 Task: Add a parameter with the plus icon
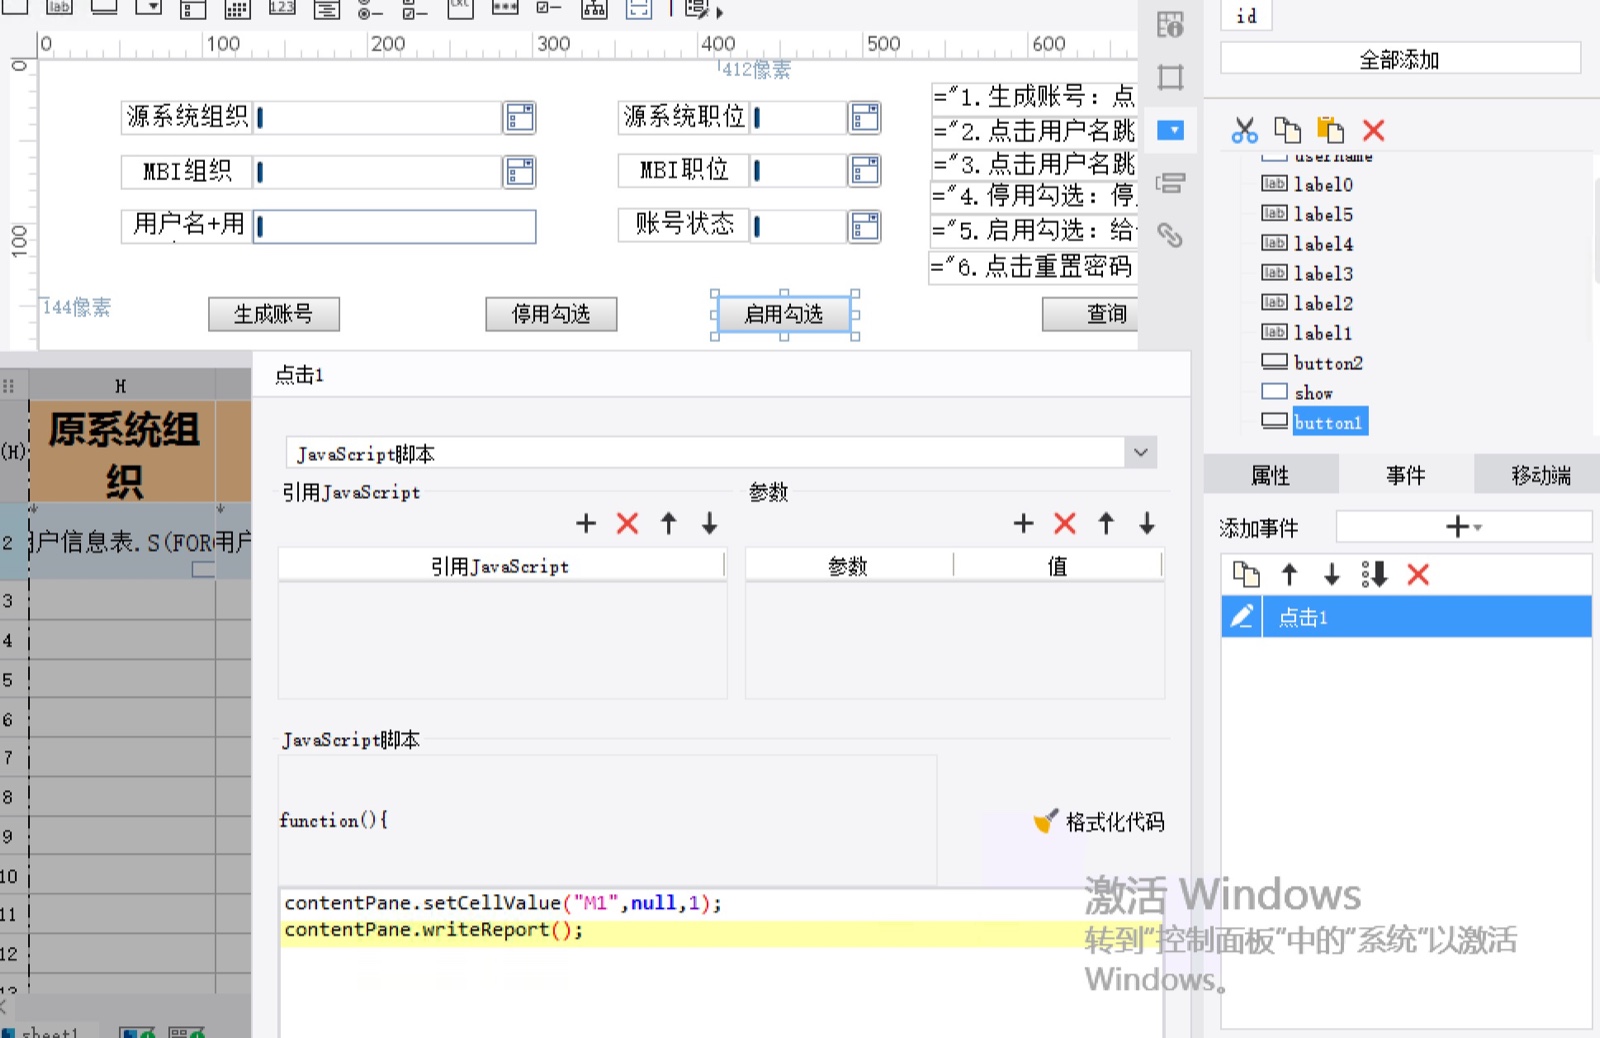1023,523
